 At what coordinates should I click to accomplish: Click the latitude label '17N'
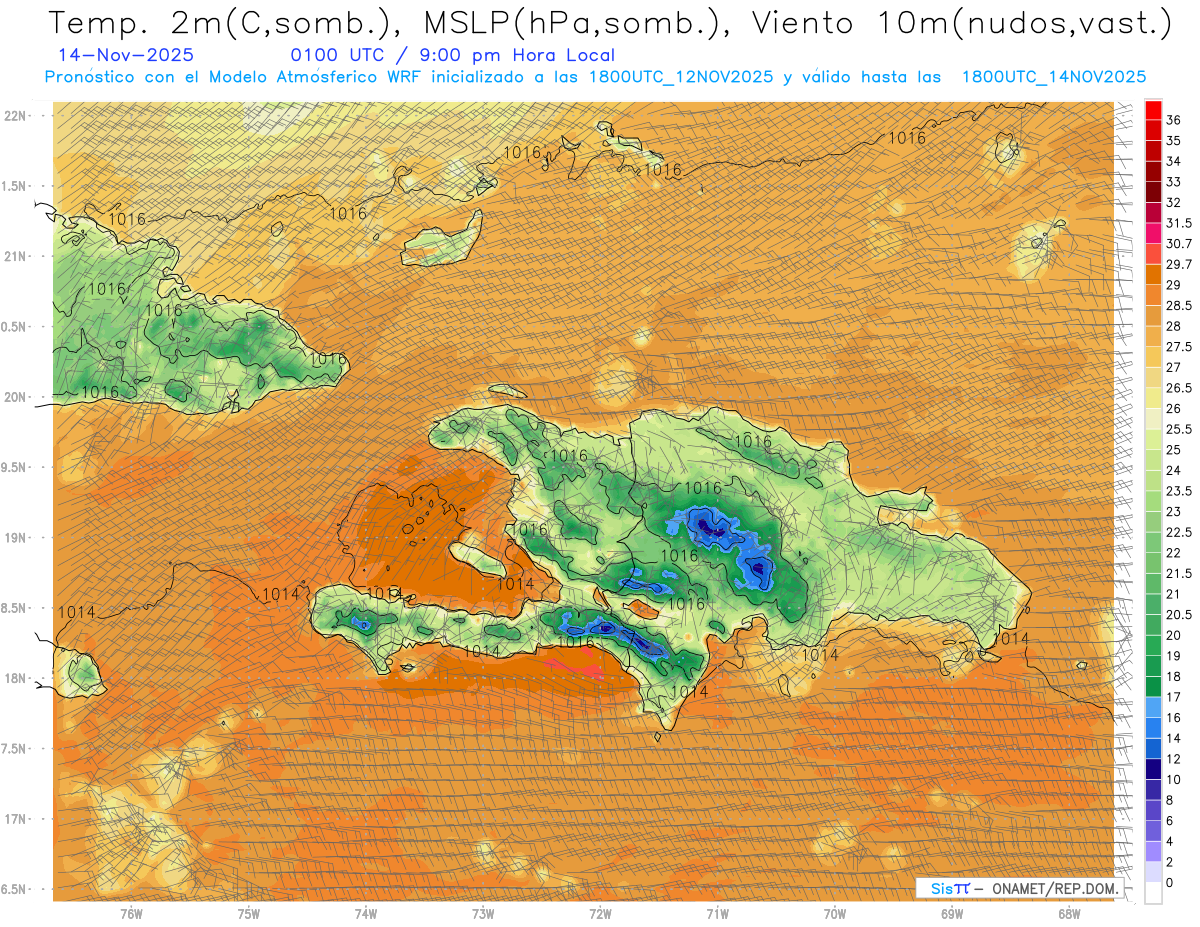tap(17, 819)
